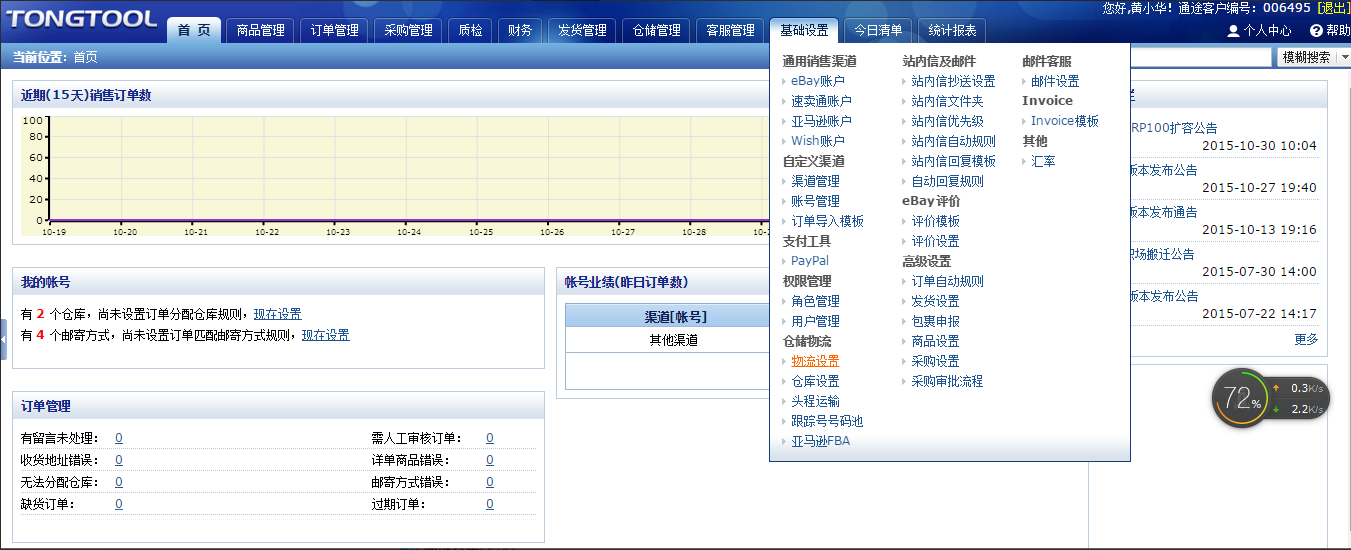Go to the 订单管理 tab
Screen dimensions: 1351x550
(334, 31)
